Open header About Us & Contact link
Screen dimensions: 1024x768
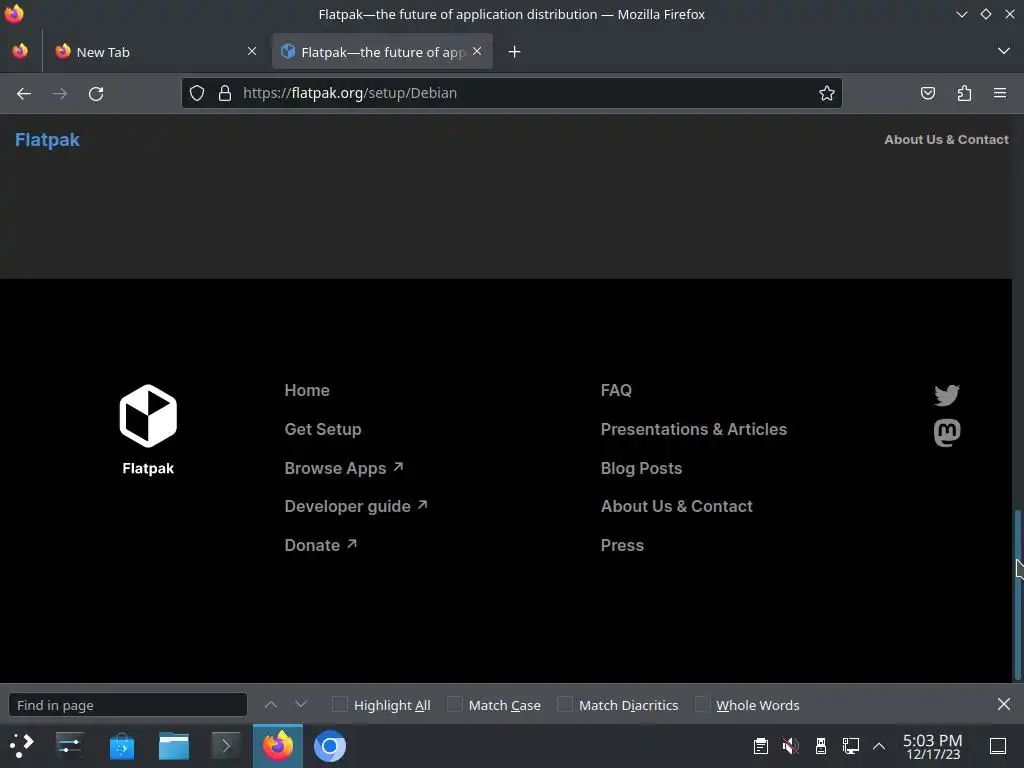(x=946, y=139)
